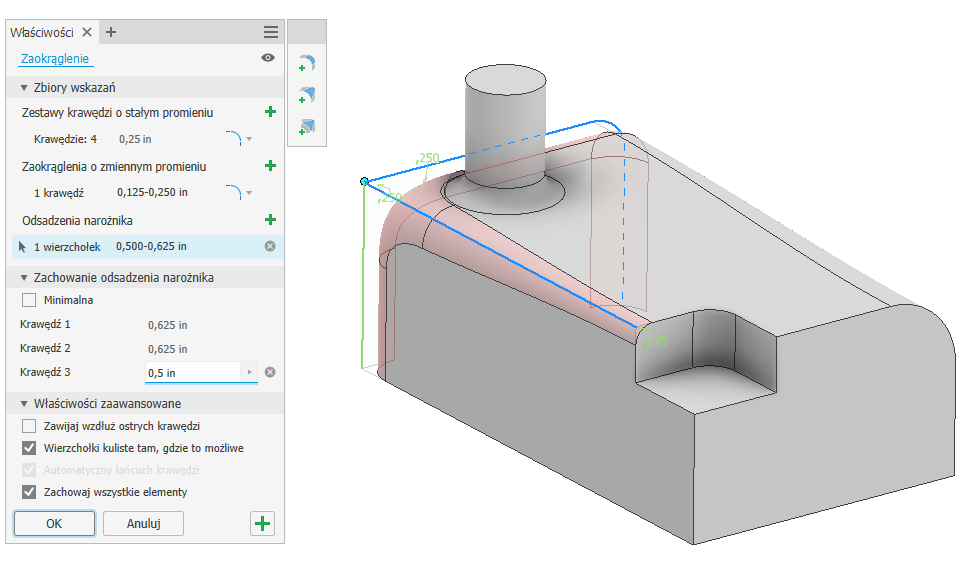This screenshot has height=572, width=964.
Task: Add a new panel tab with plus
Action: (x=111, y=32)
